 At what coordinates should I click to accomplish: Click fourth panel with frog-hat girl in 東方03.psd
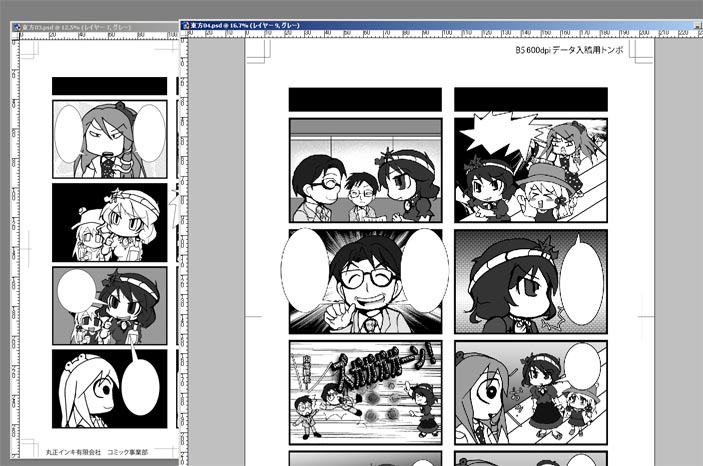(109, 389)
